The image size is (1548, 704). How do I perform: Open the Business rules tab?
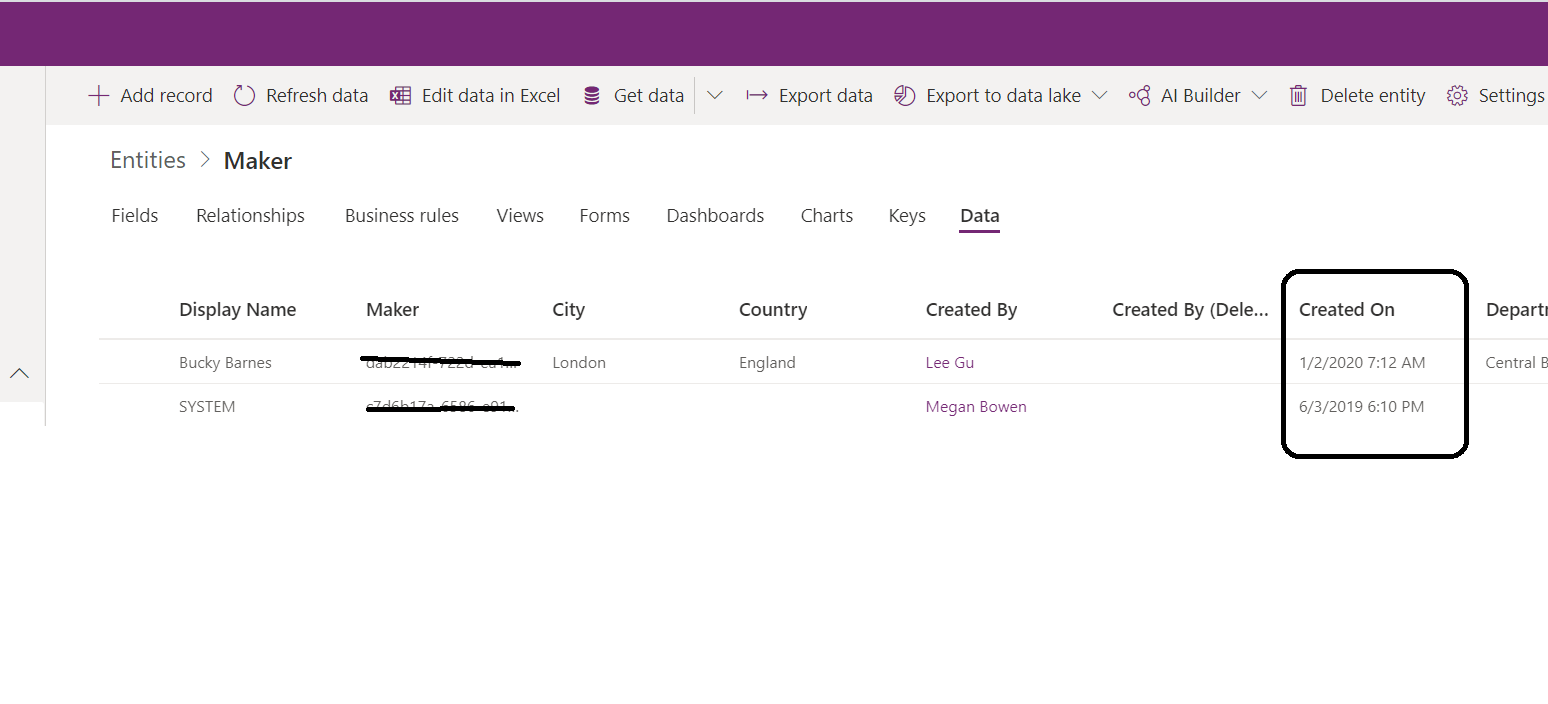(401, 215)
